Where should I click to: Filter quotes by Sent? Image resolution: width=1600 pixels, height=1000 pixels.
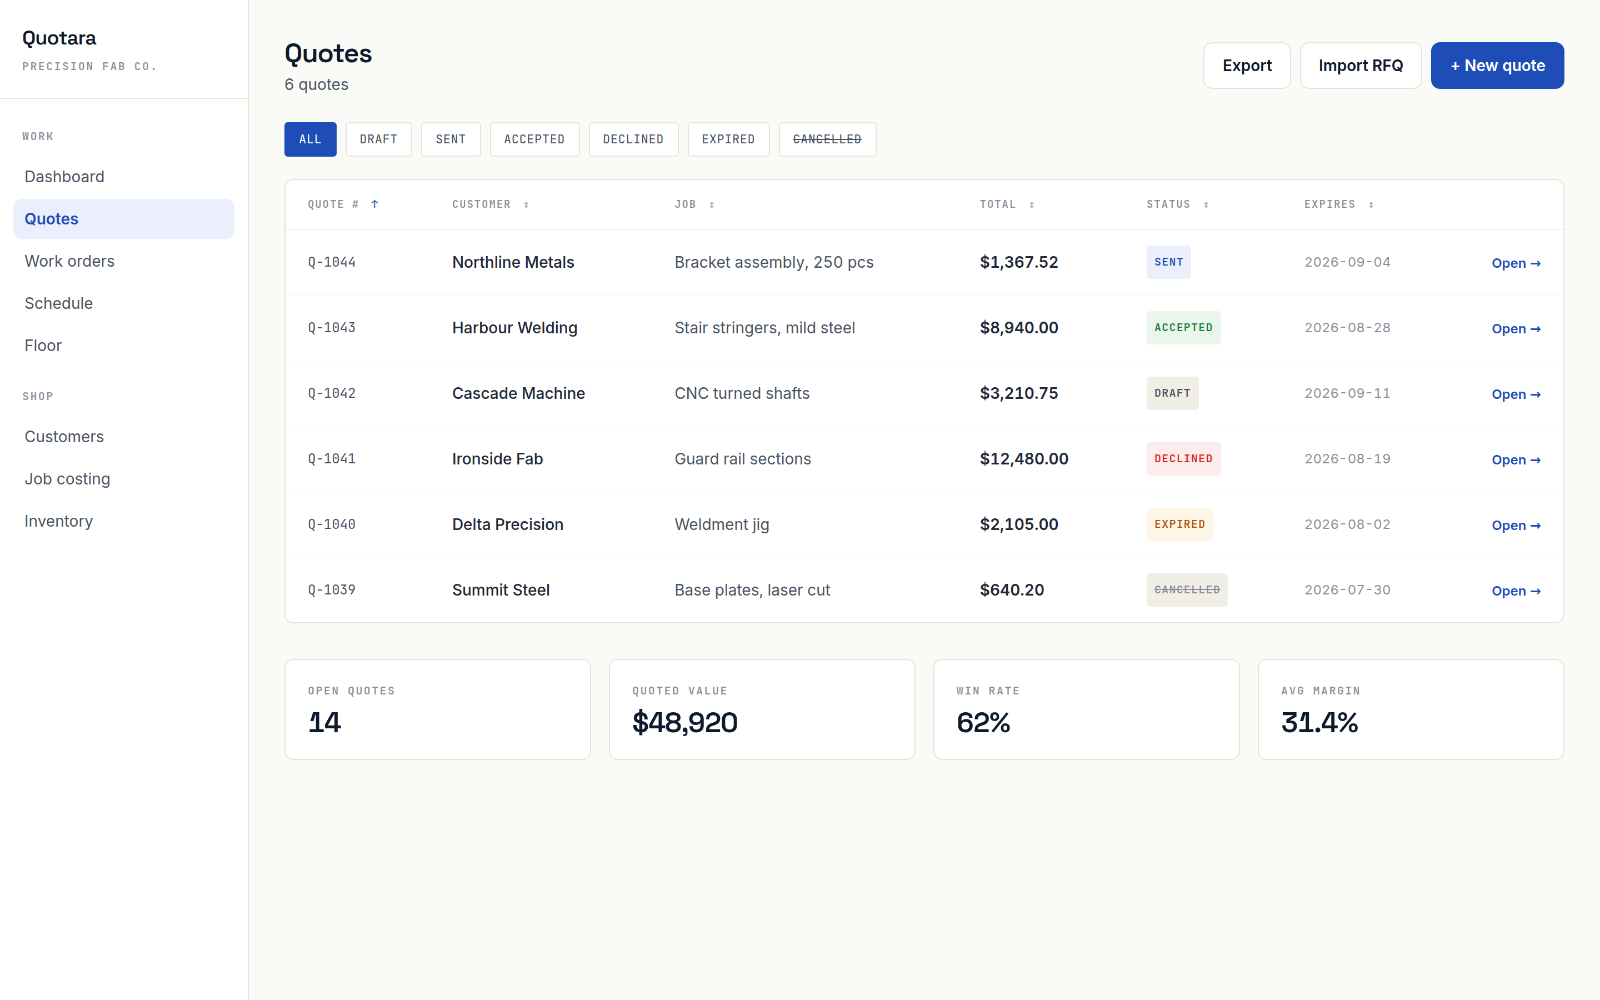click(451, 139)
